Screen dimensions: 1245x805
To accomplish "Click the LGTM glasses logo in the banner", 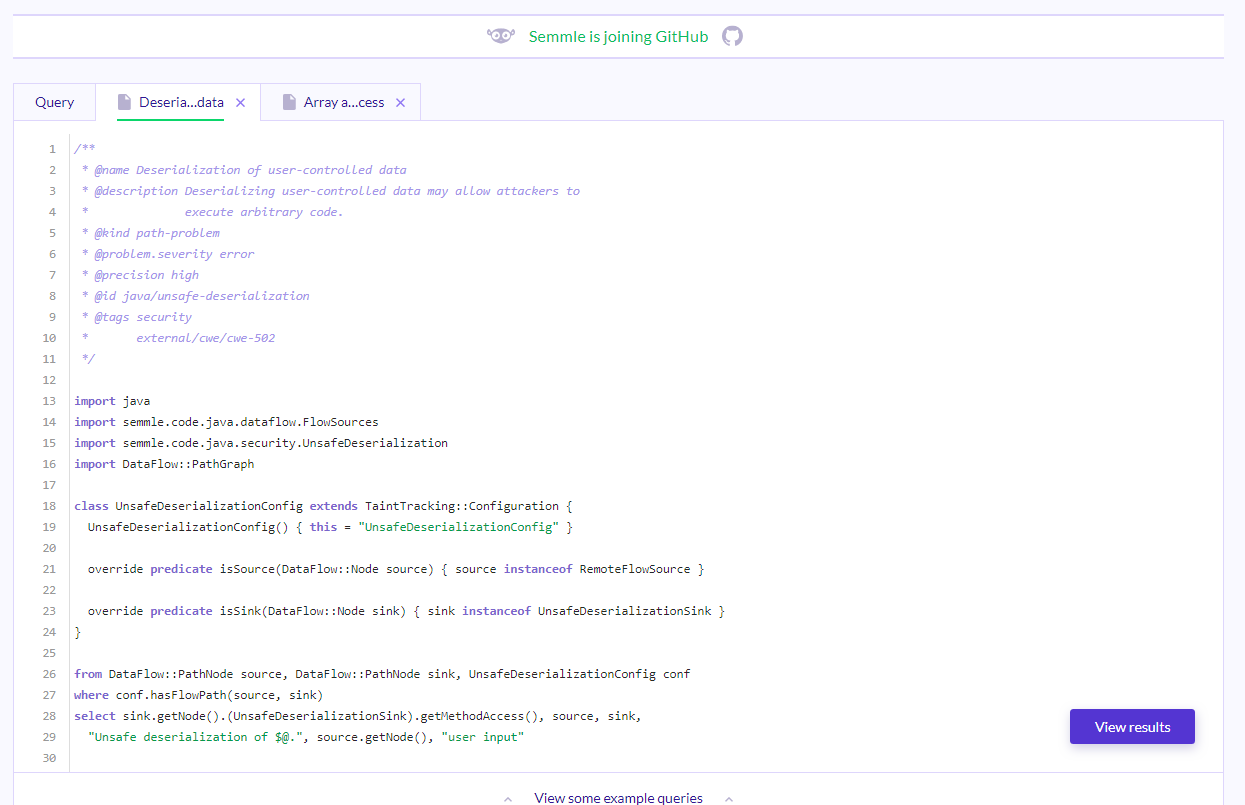I will pyautogui.click(x=500, y=35).
